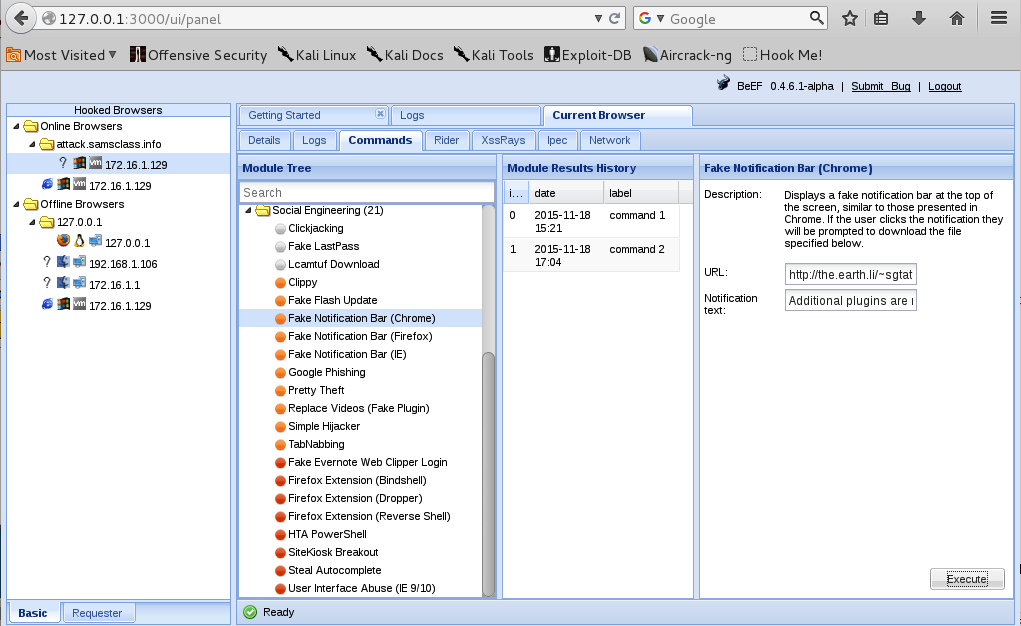The width and height of the screenshot is (1021, 626).
Task: Collapse the 127.0.0.1 offline folder
Action: pos(32,222)
